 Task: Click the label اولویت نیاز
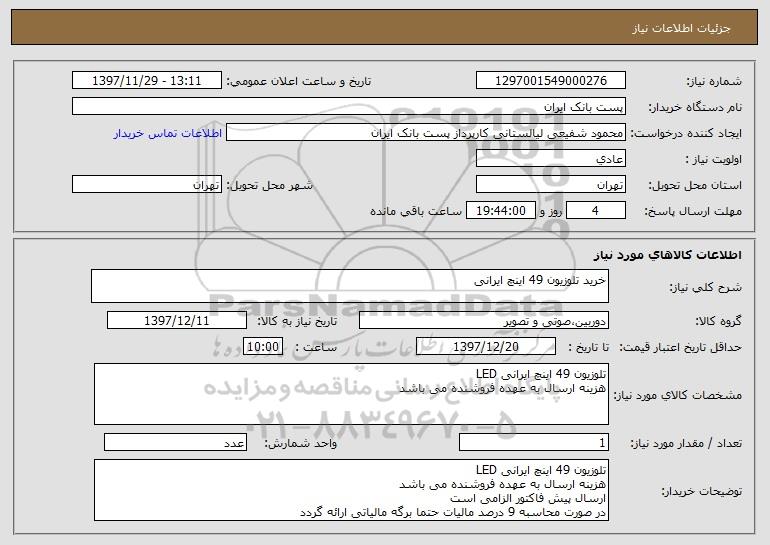714,159
